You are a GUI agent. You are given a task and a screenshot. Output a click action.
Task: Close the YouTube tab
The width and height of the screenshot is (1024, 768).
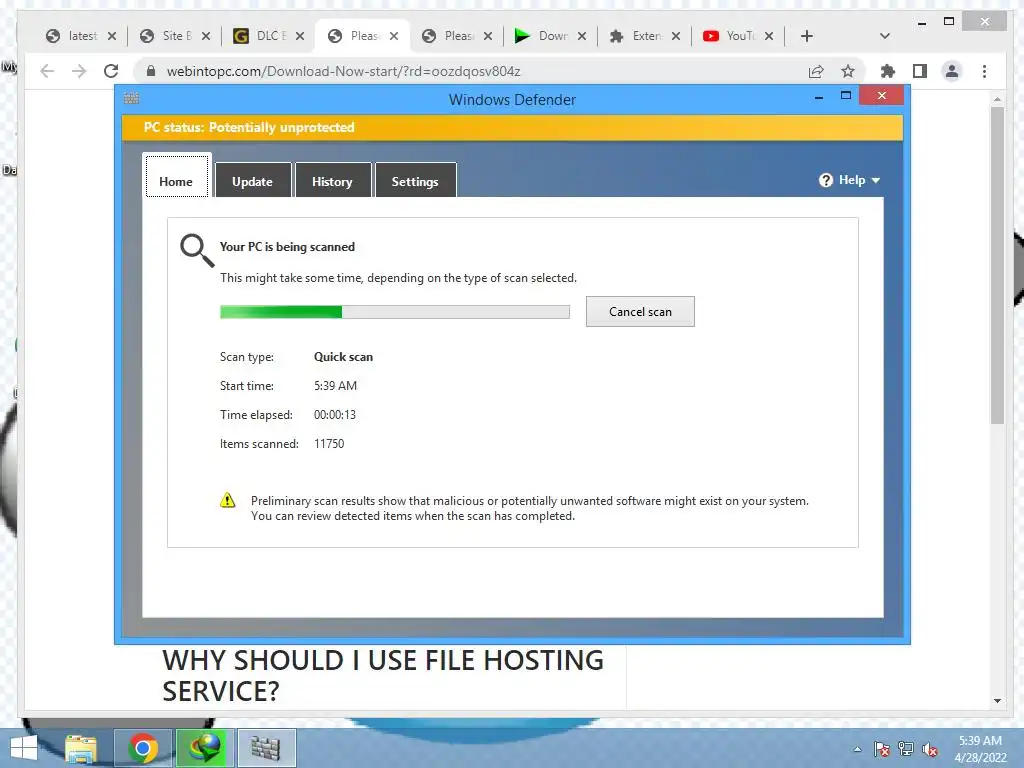click(769, 36)
